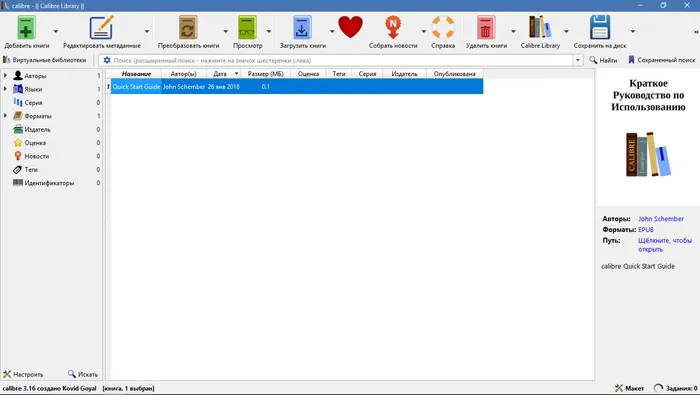Sort by Название column header
Viewport: 700px width, 395px height.
(x=136, y=74)
